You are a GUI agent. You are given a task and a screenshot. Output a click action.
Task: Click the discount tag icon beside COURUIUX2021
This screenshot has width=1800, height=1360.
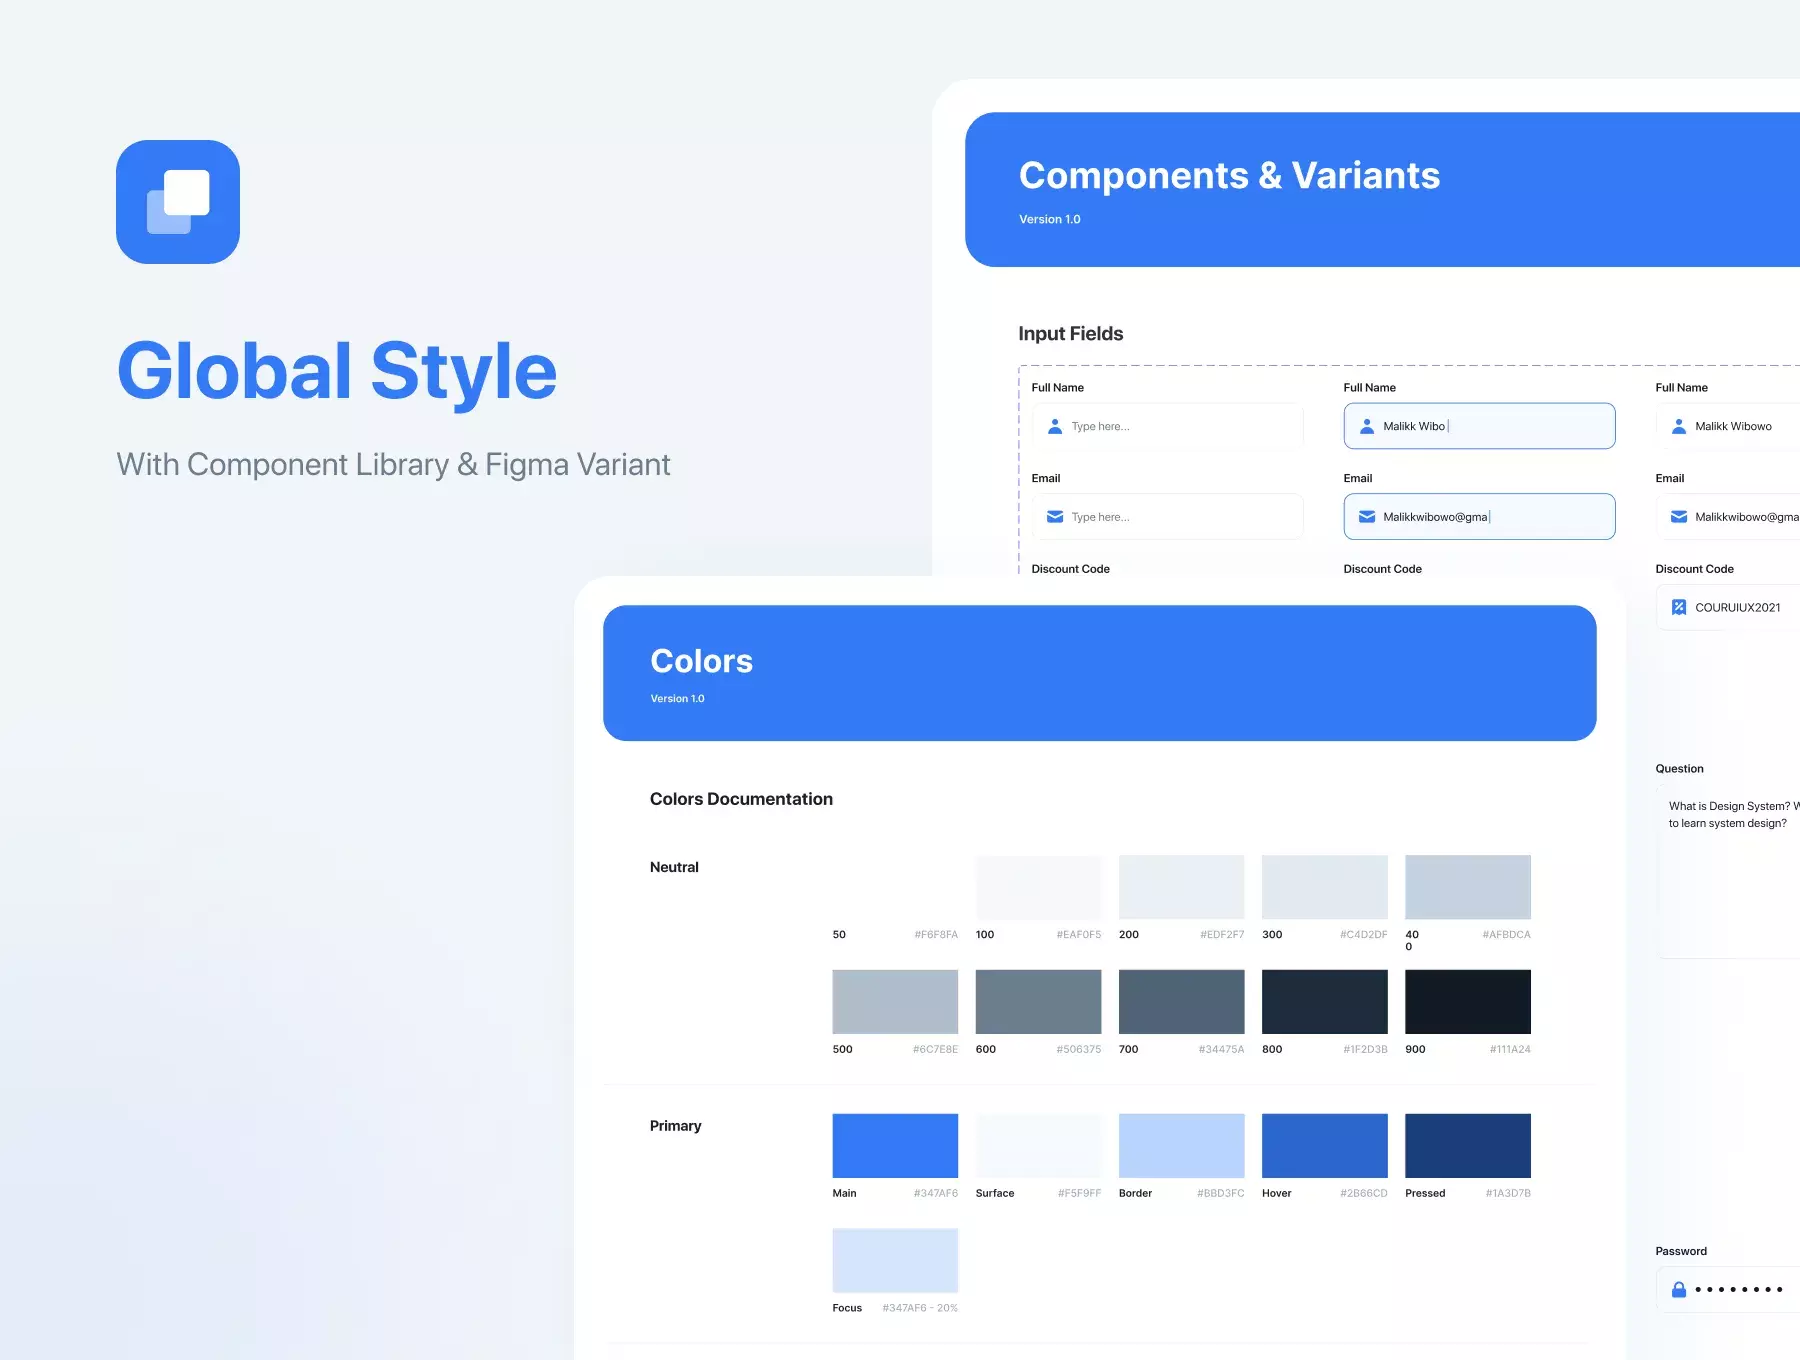pyautogui.click(x=1679, y=607)
